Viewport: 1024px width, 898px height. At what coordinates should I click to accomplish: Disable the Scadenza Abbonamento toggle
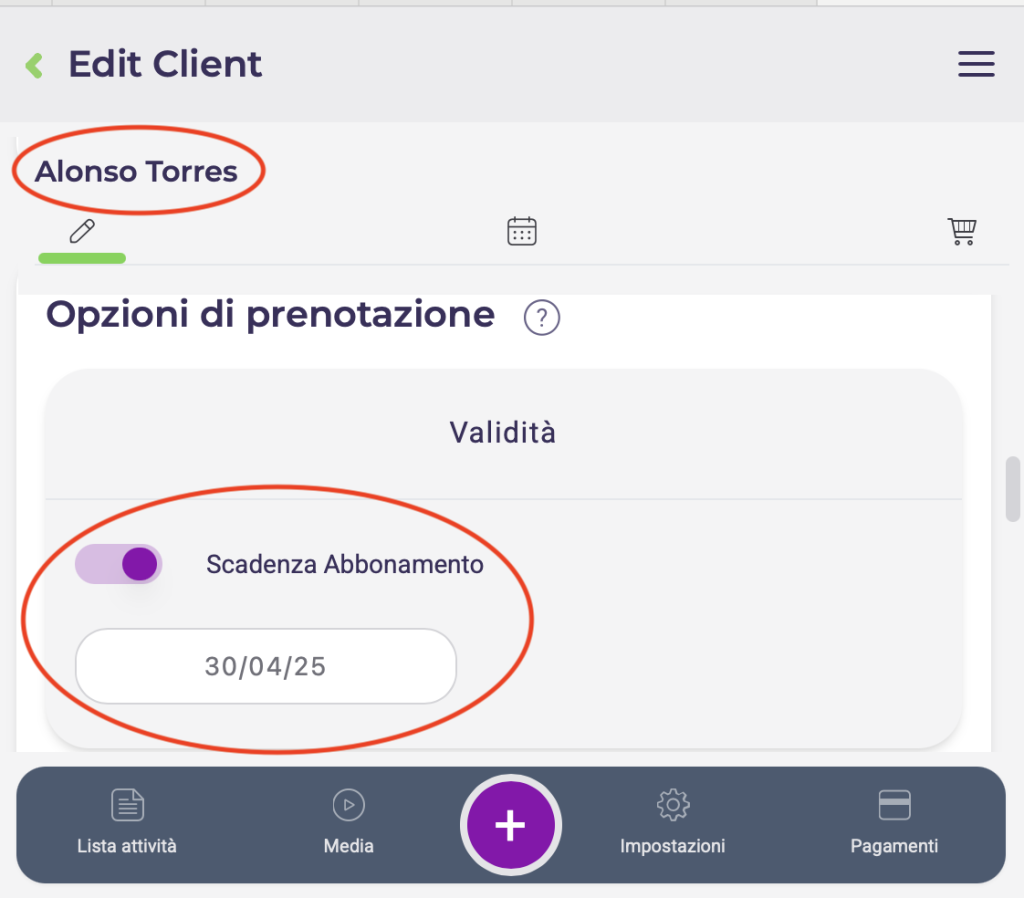click(x=119, y=564)
